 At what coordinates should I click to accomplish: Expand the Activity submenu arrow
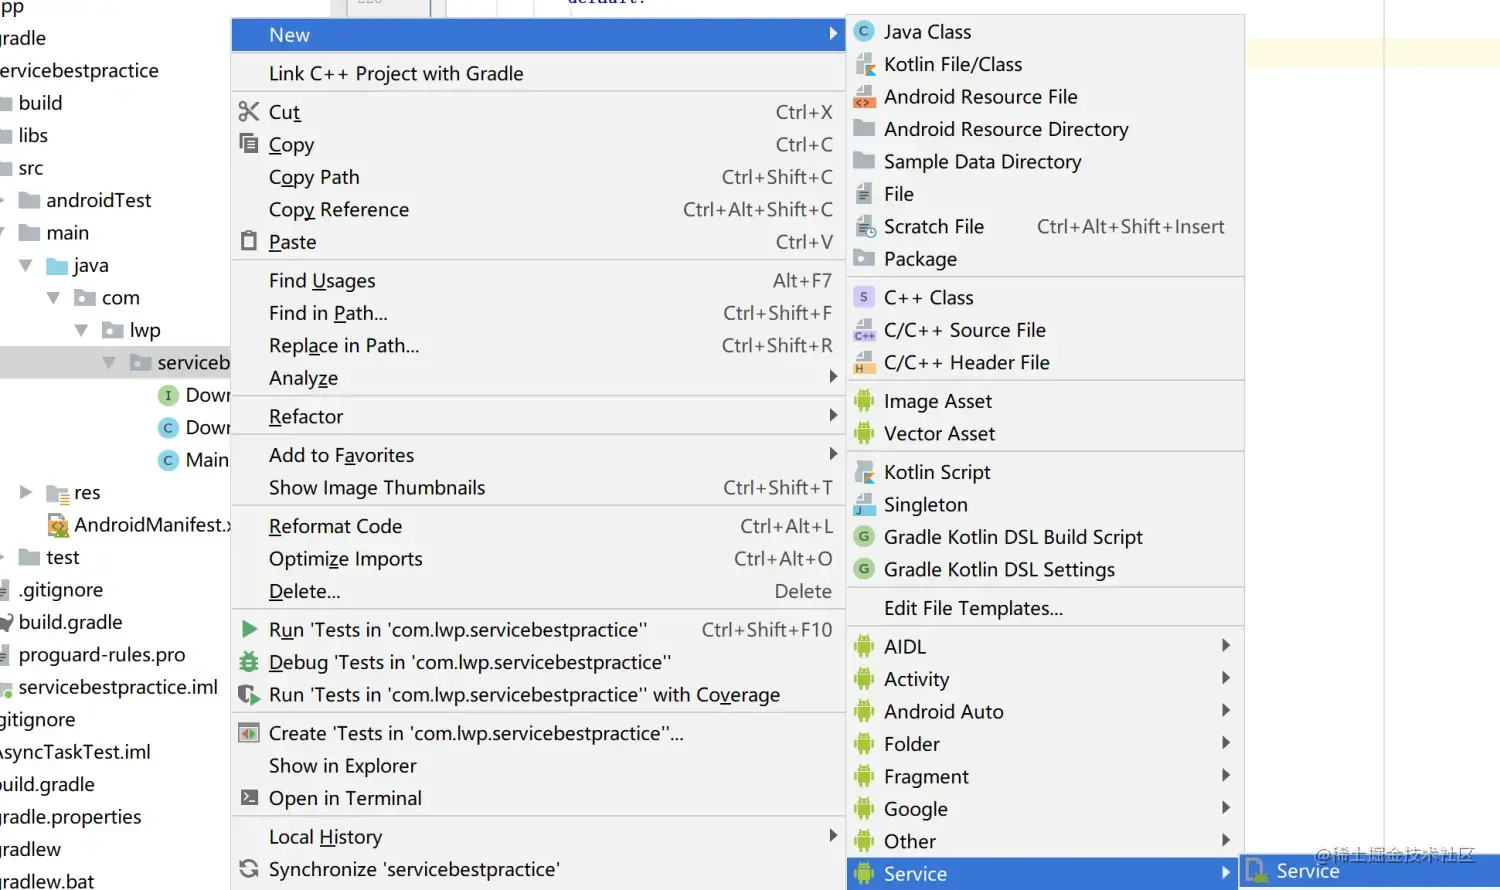point(1225,678)
